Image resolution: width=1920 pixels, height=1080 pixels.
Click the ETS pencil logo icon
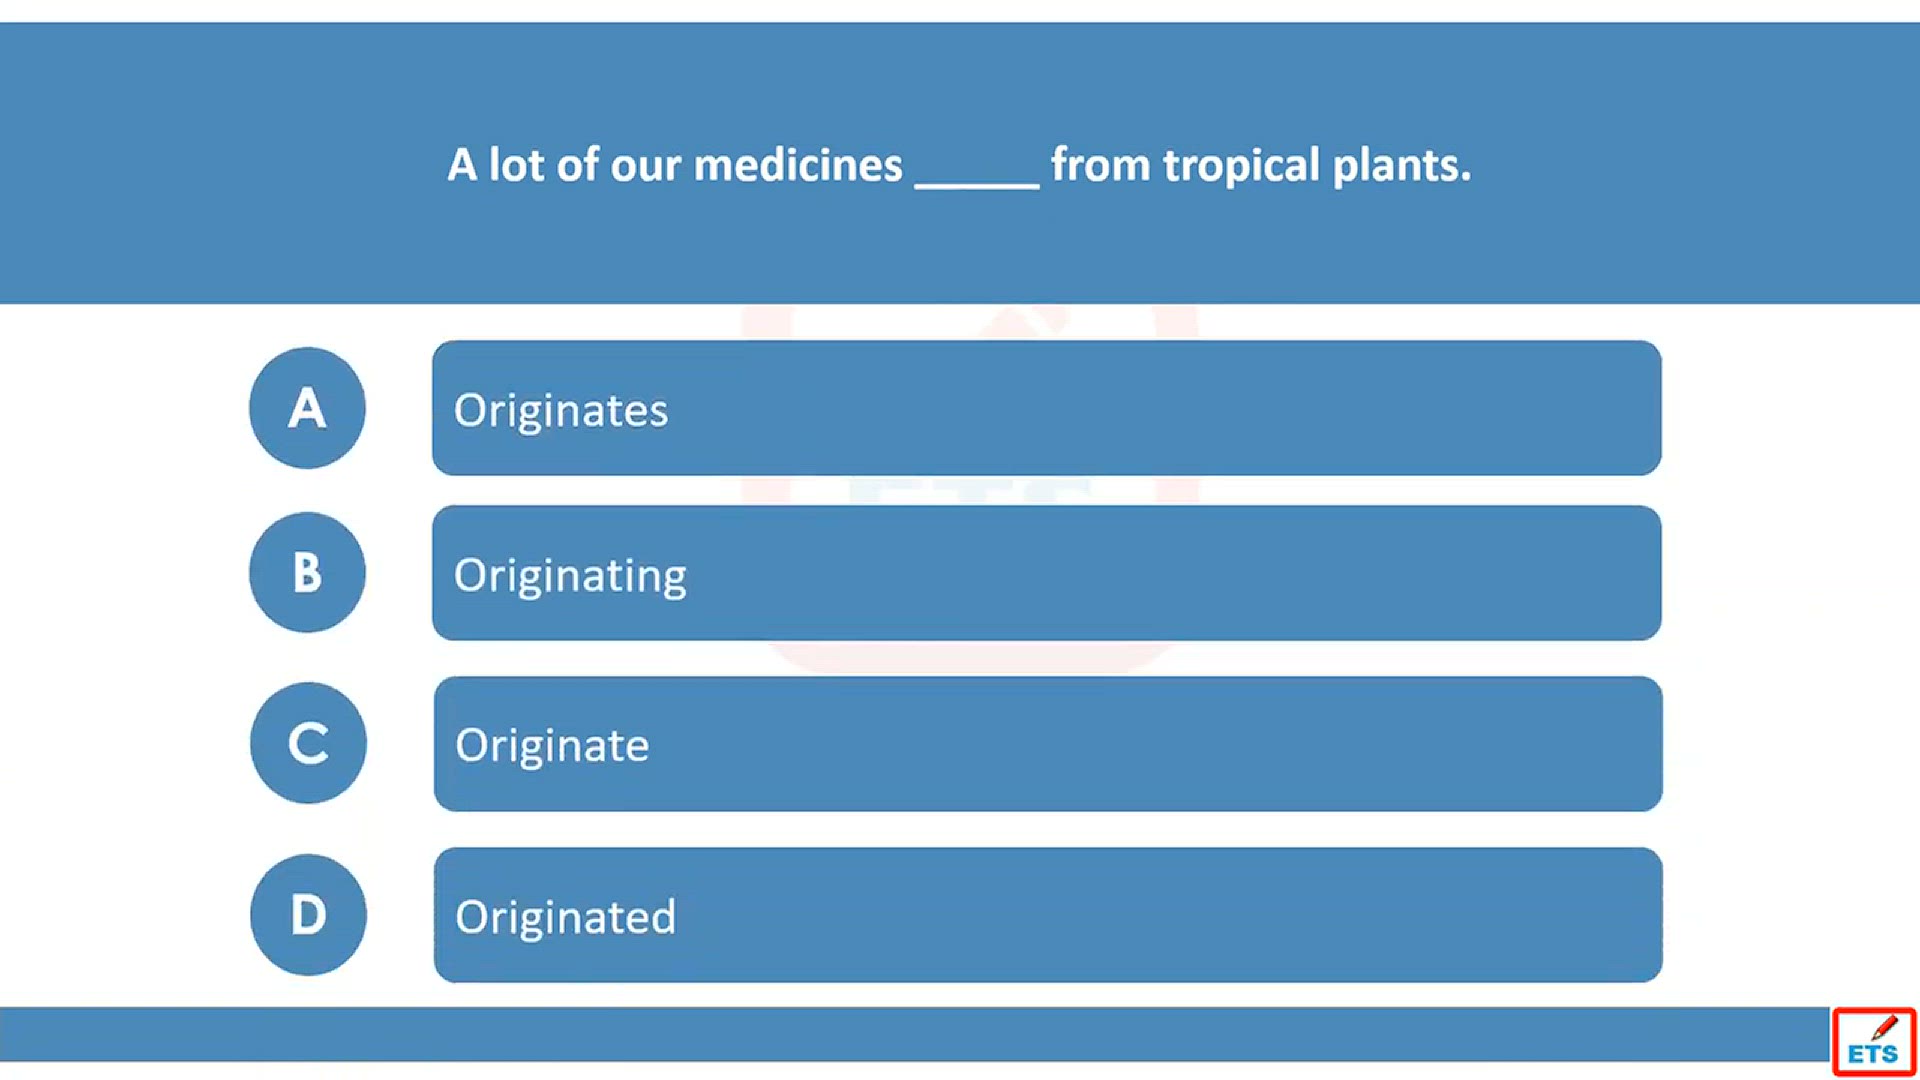click(1874, 1042)
